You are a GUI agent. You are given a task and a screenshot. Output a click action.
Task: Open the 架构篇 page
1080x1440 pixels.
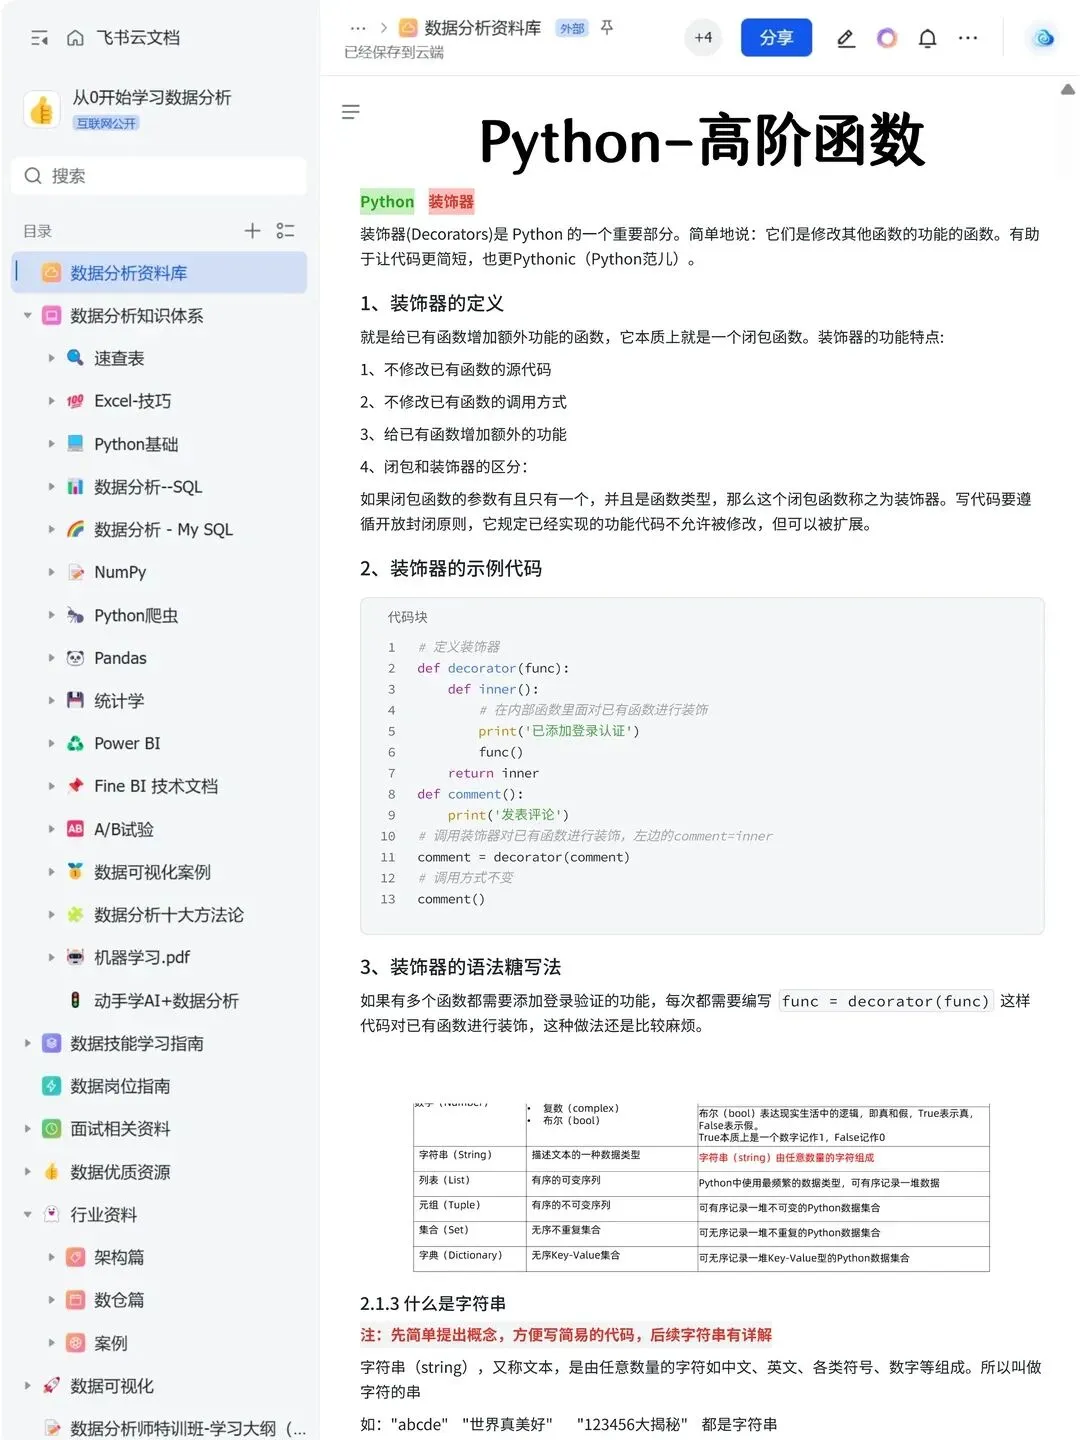pos(119,1257)
